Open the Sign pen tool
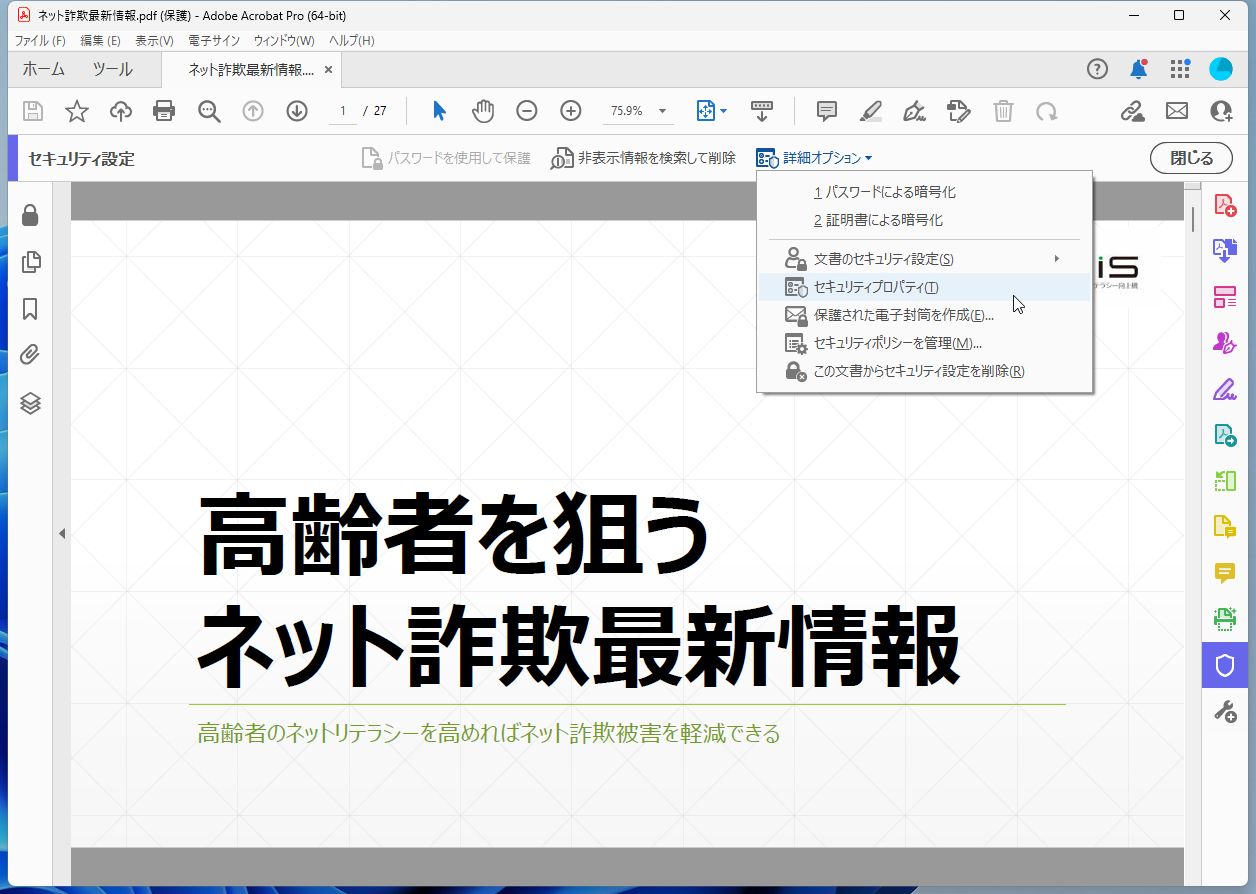 pos(915,111)
